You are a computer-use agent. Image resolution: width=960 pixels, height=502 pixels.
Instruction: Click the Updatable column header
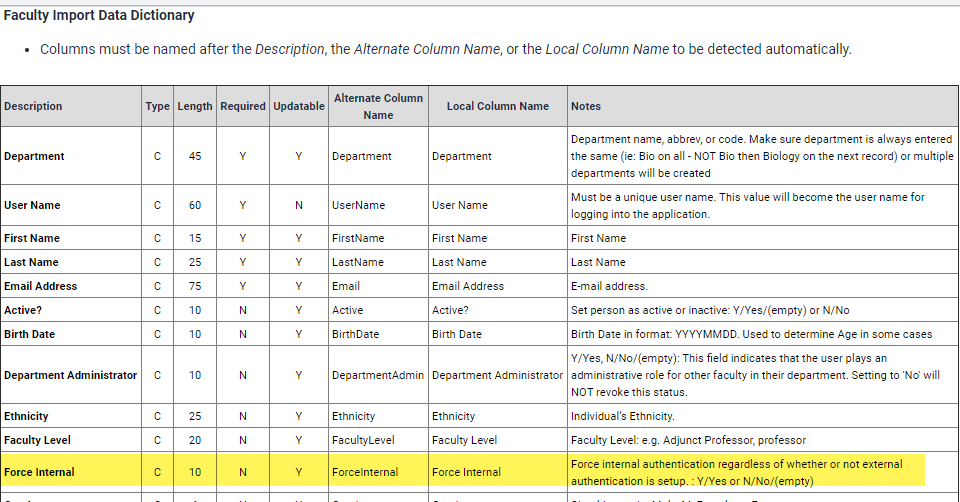298,106
